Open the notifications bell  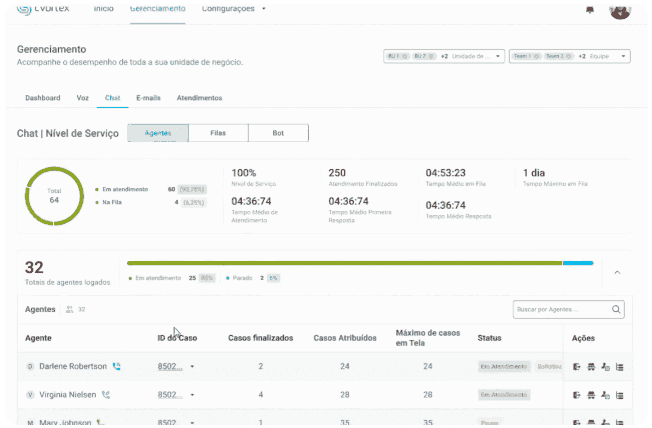pyautogui.click(x=589, y=10)
